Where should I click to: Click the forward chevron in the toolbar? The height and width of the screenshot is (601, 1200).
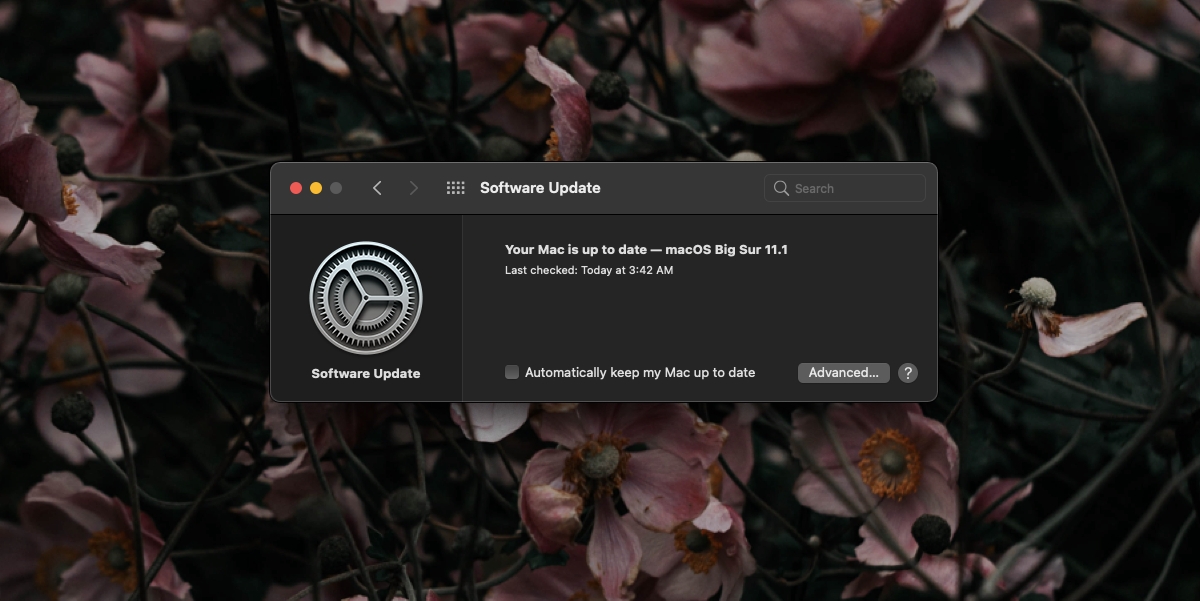point(414,188)
